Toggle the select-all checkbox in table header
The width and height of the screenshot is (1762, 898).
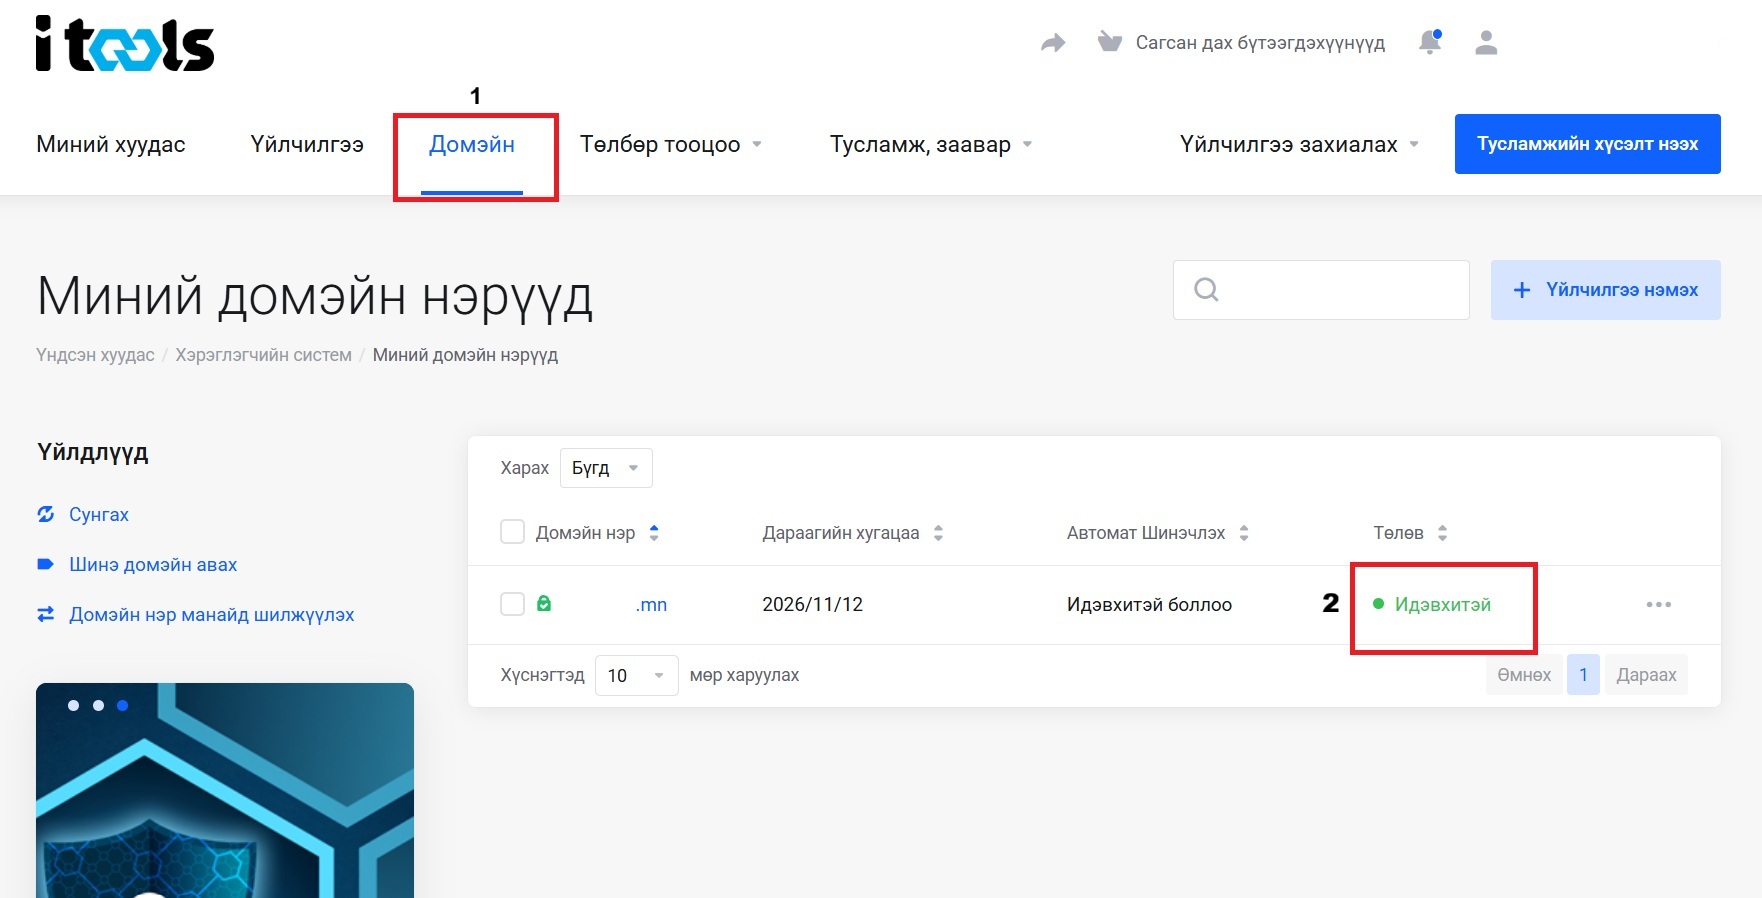[x=512, y=532]
